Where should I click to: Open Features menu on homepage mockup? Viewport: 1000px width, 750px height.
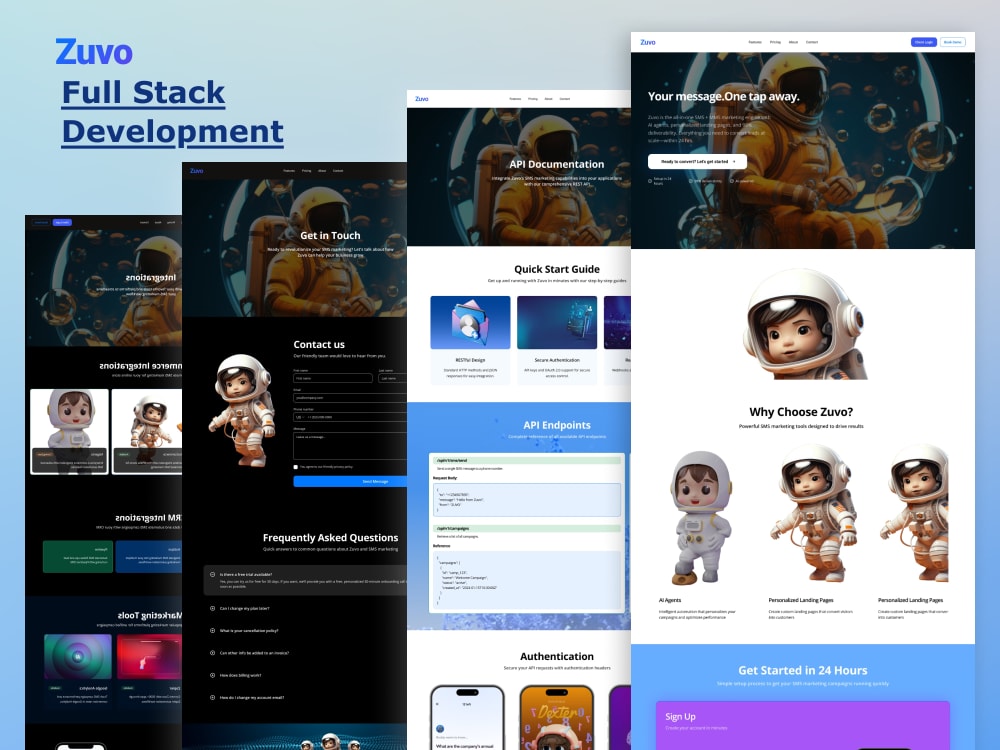[x=755, y=42]
